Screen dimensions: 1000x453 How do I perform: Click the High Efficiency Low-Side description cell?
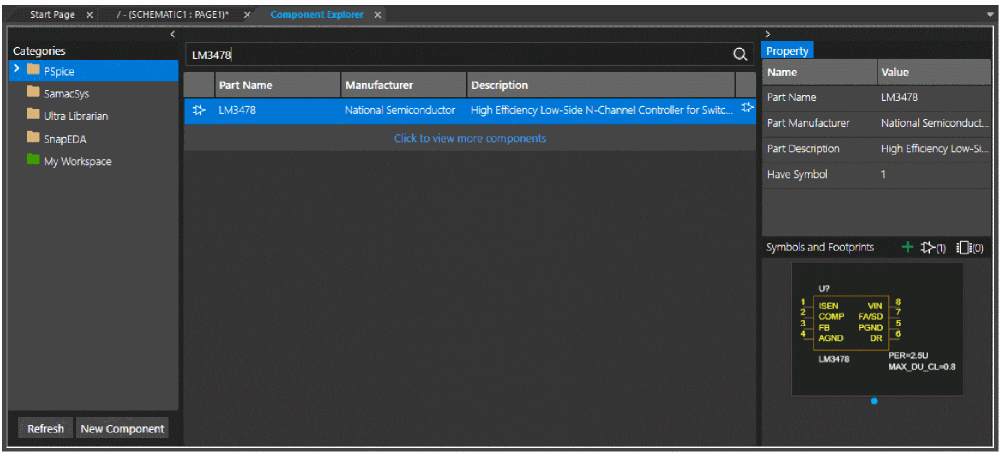tap(601, 110)
